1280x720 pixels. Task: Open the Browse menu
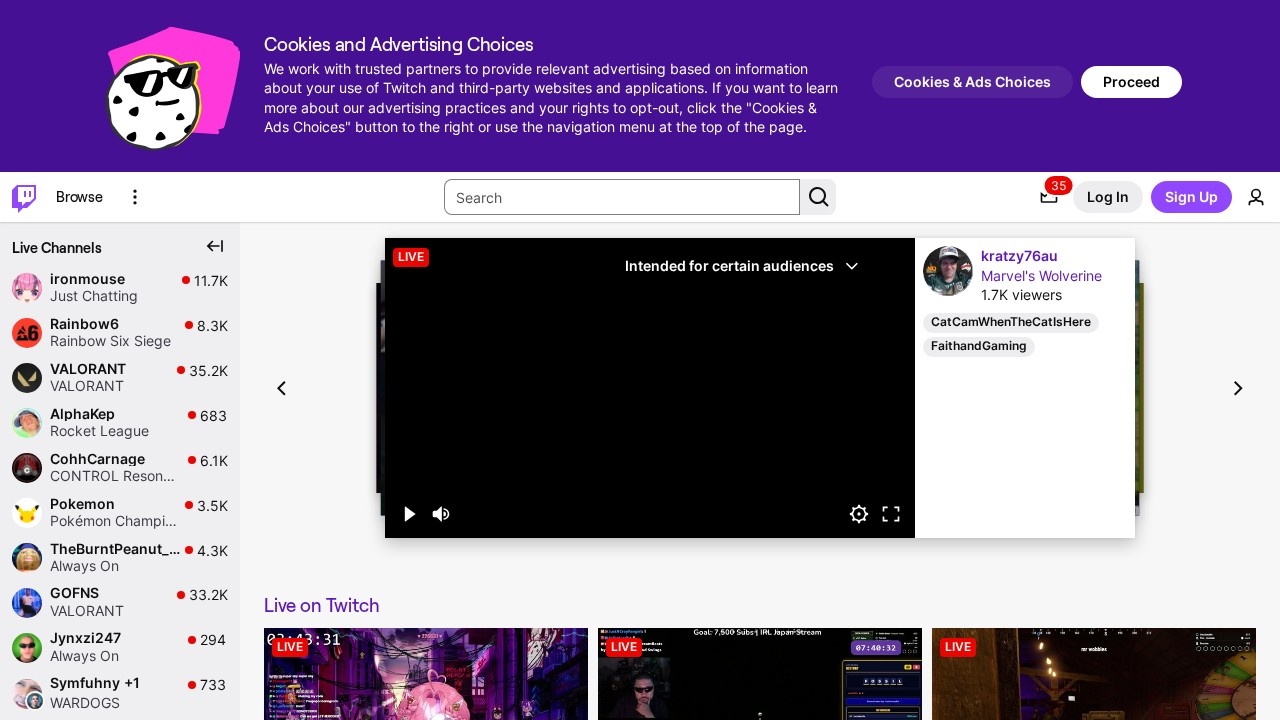79,197
